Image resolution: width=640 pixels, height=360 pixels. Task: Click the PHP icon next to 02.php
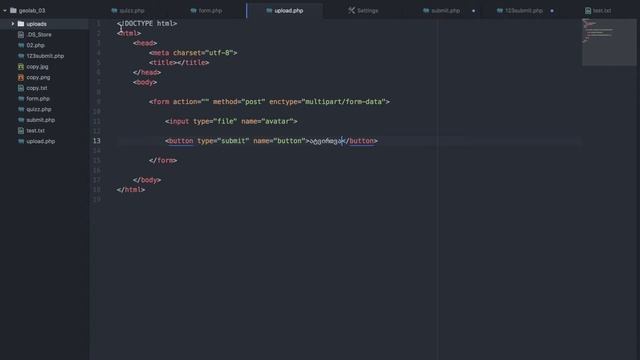coord(21,45)
